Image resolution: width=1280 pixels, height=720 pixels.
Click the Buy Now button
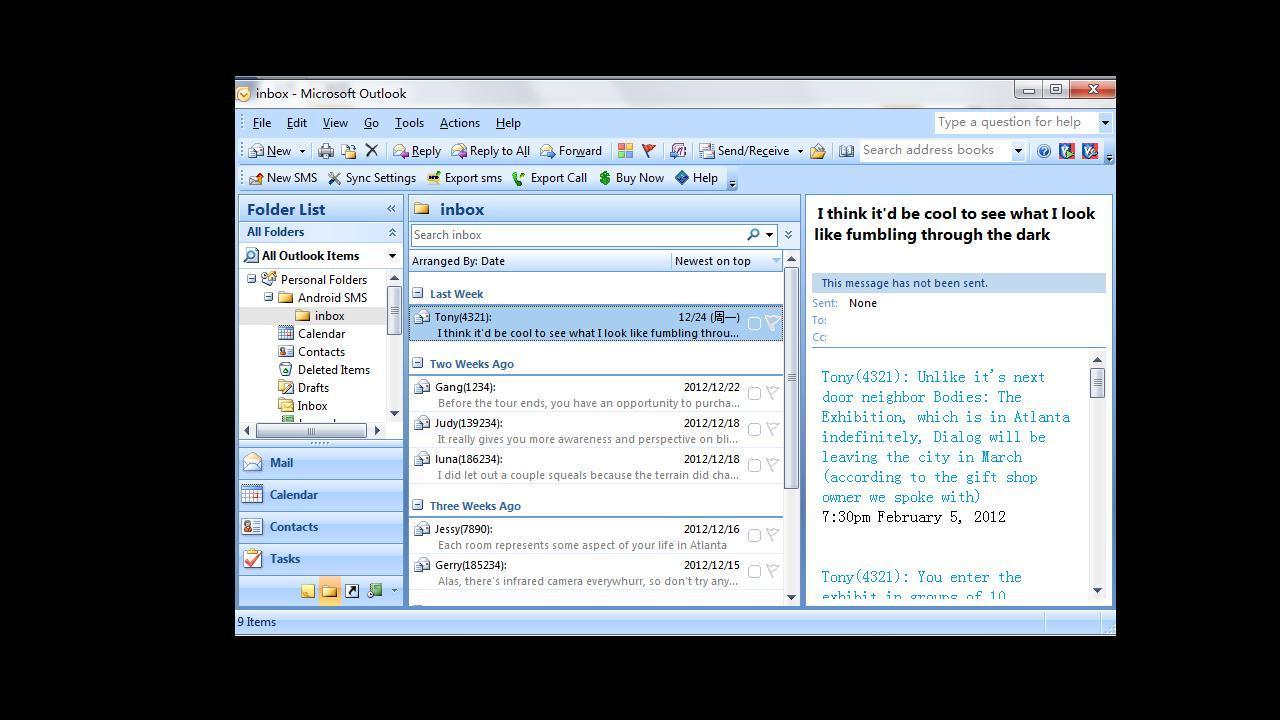point(631,178)
